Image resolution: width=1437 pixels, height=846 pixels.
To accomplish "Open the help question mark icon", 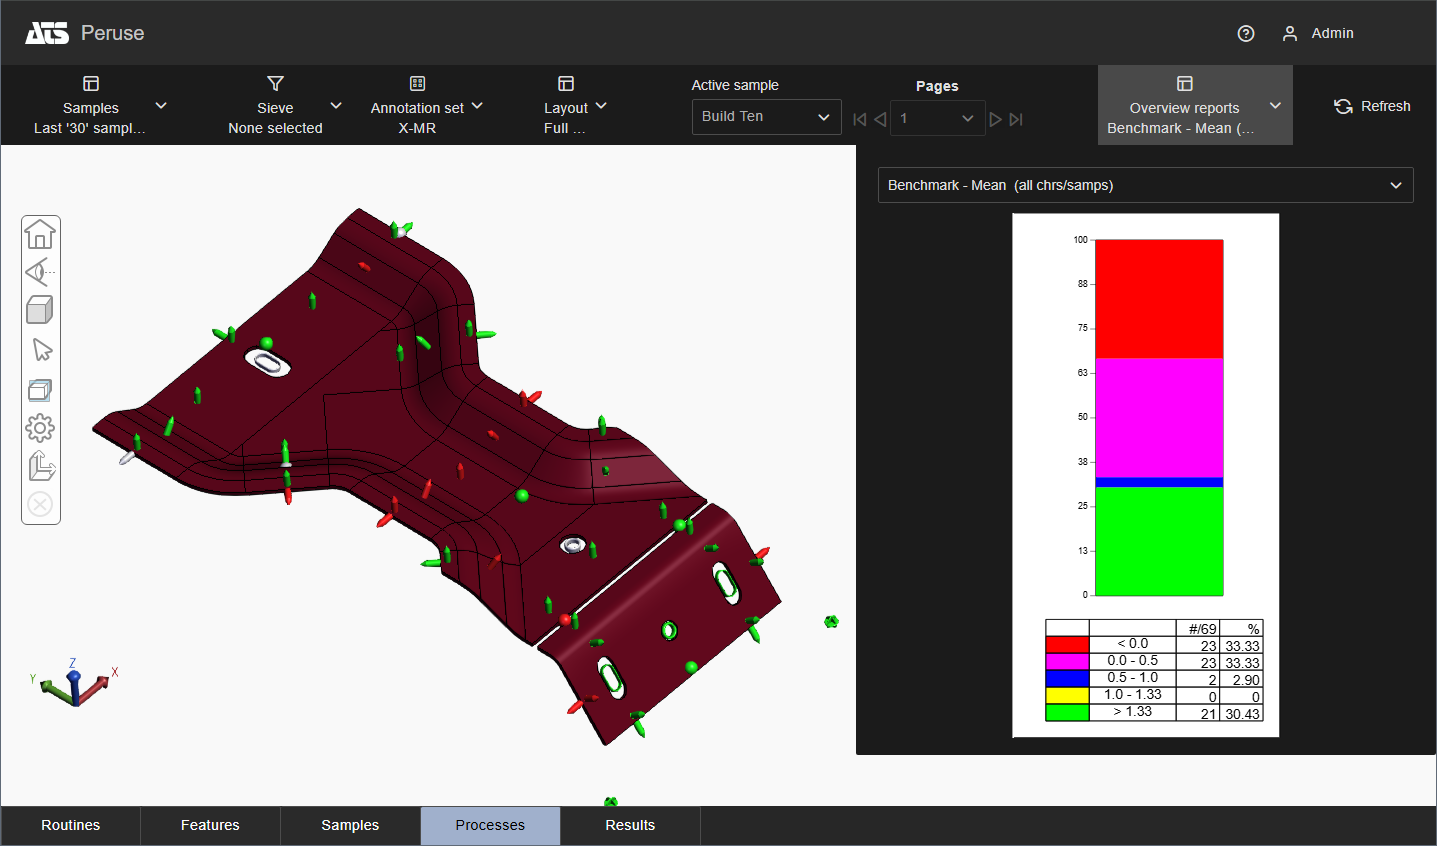I will [1245, 34].
